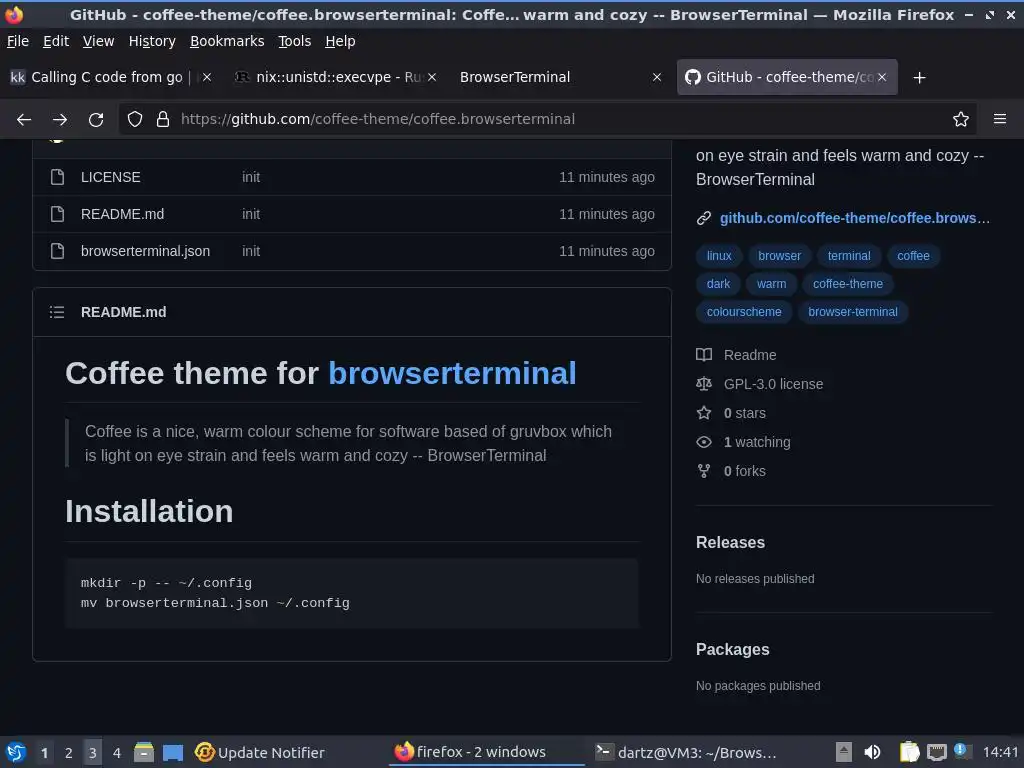
Task: Open the clipboard manager tray icon
Action: coord(909,752)
